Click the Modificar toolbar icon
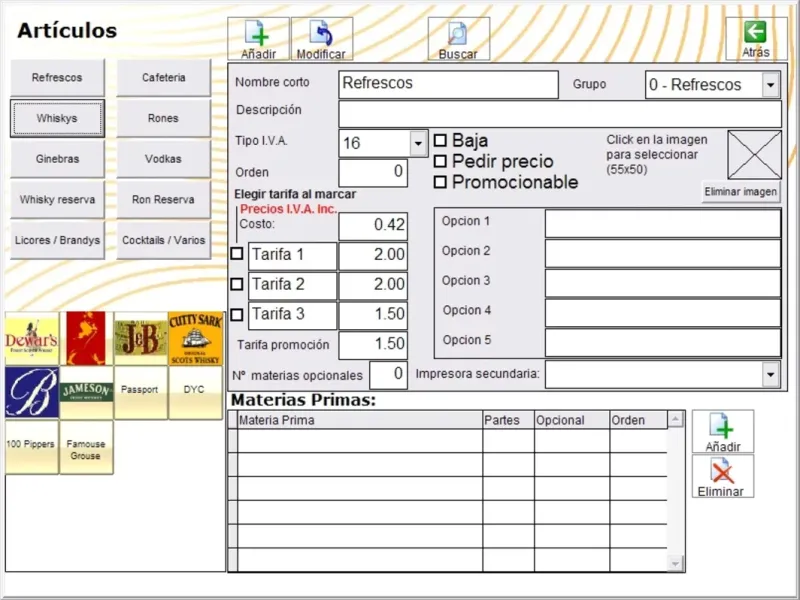Image resolution: width=800 pixels, height=600 pixels. (x=321, y=39)
